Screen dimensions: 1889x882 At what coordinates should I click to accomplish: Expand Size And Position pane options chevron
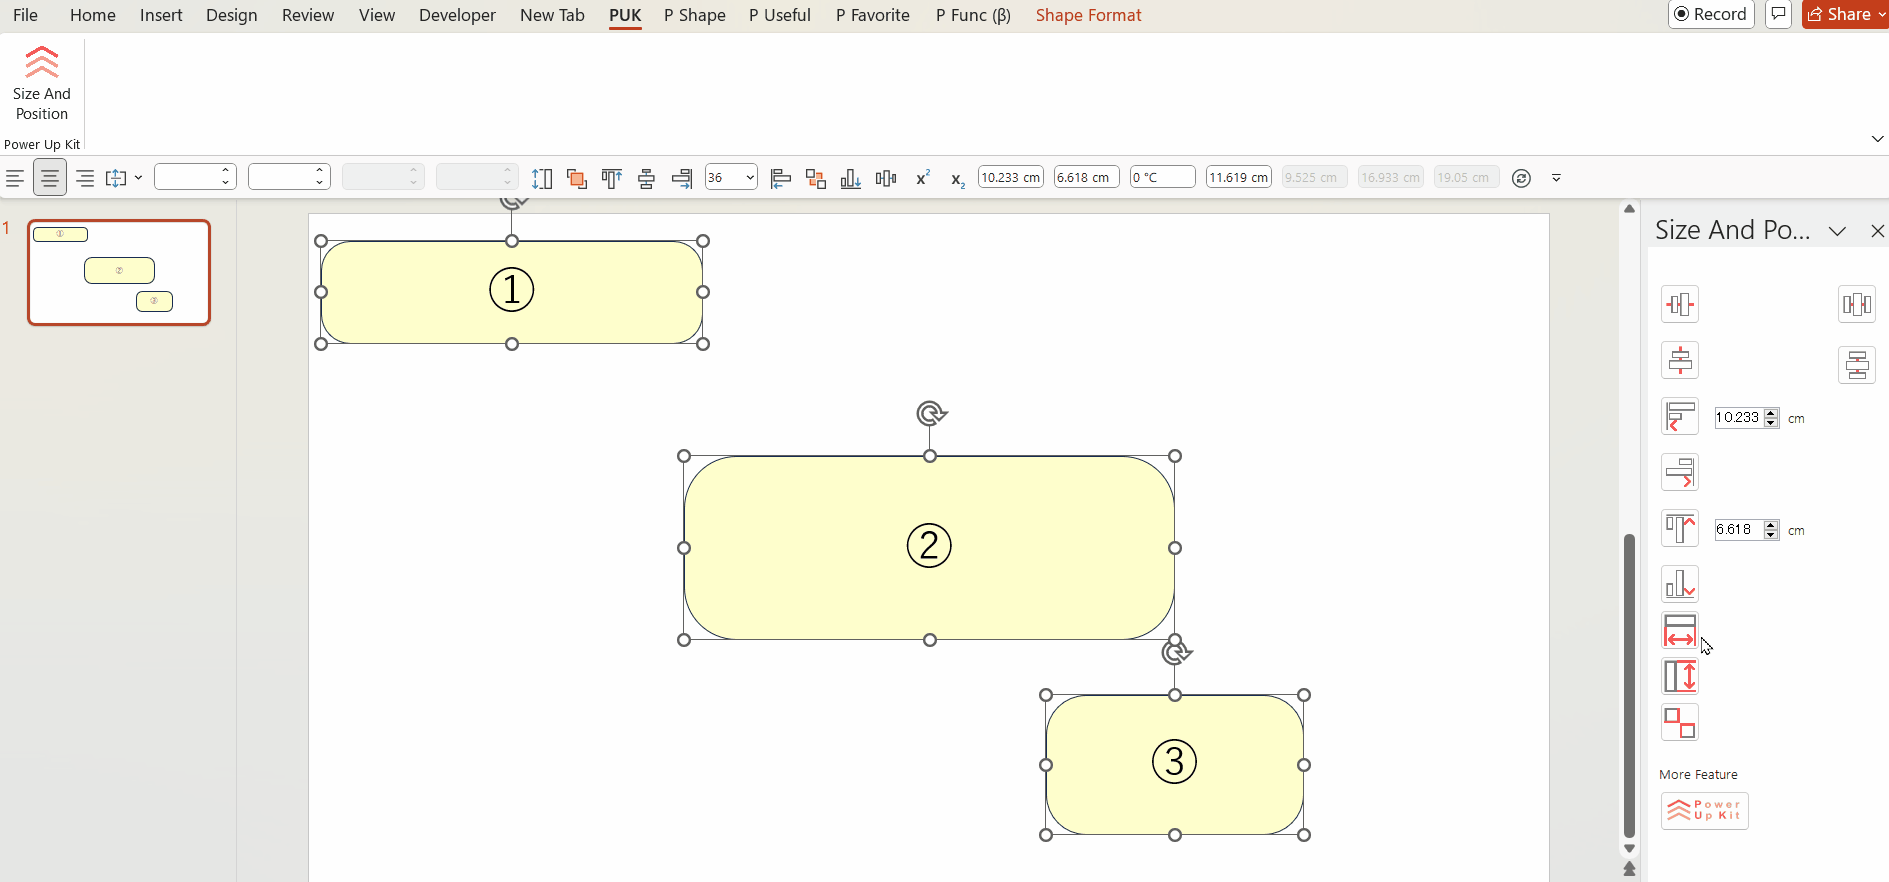1837,231
